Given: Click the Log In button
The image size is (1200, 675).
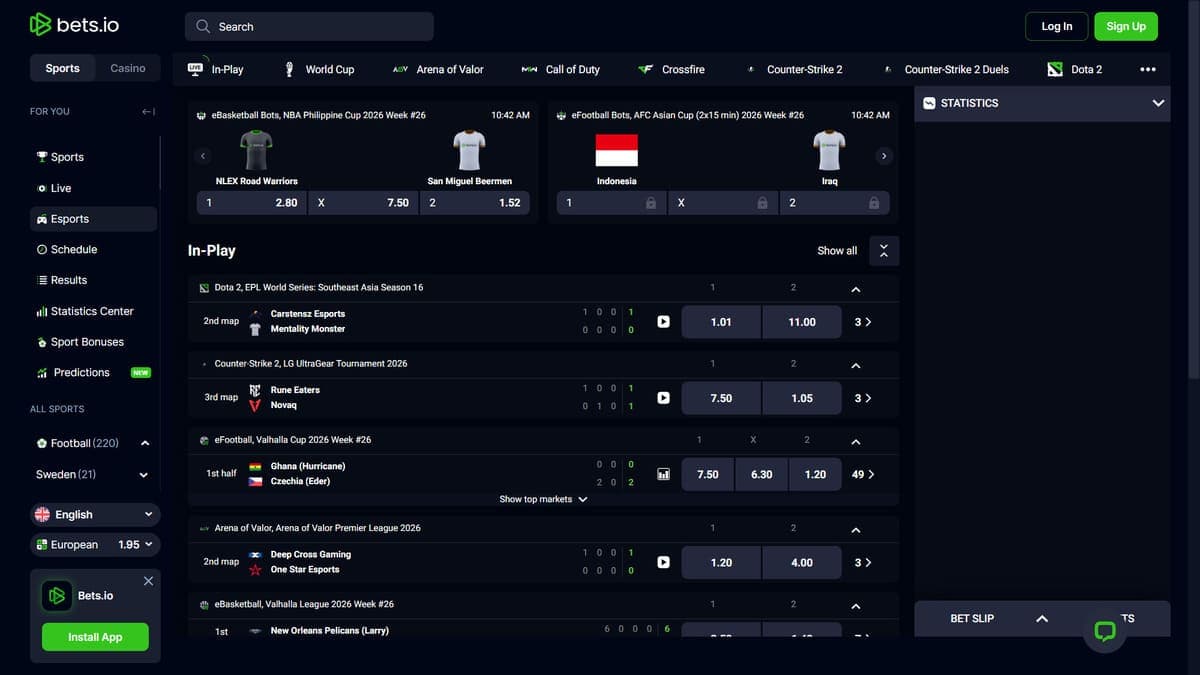Looking at the screenshot, I should click(x=1057, y=26).
